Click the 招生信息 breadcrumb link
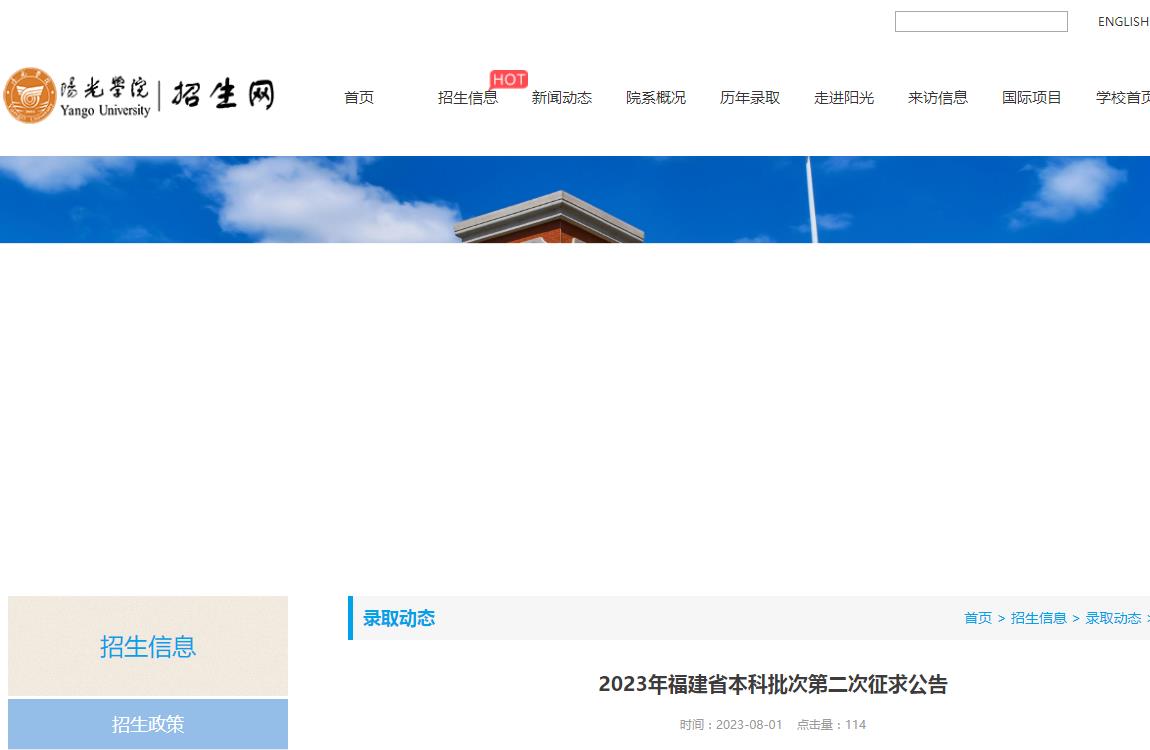 tap(1038, 618)
